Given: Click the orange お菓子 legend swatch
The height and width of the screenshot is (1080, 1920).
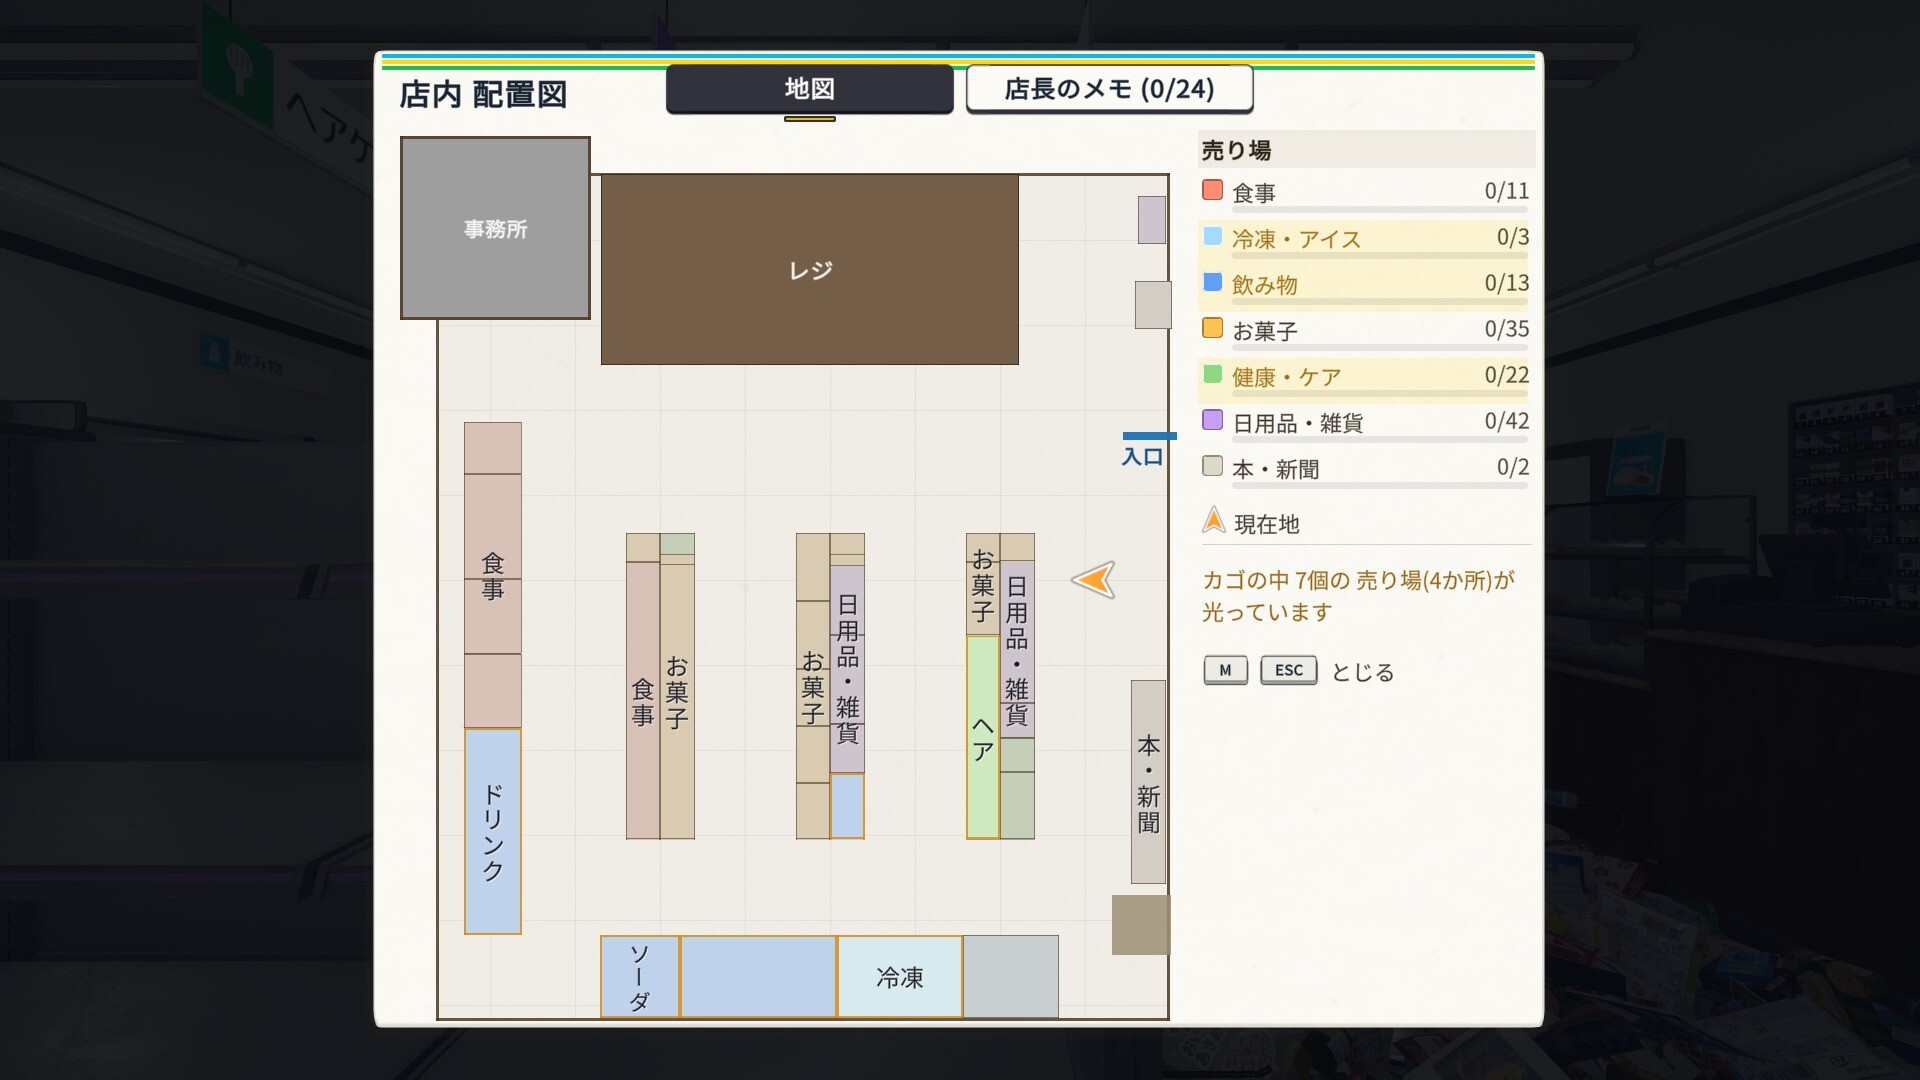Looking at the screenshot, I should (x=1213, y=328).
